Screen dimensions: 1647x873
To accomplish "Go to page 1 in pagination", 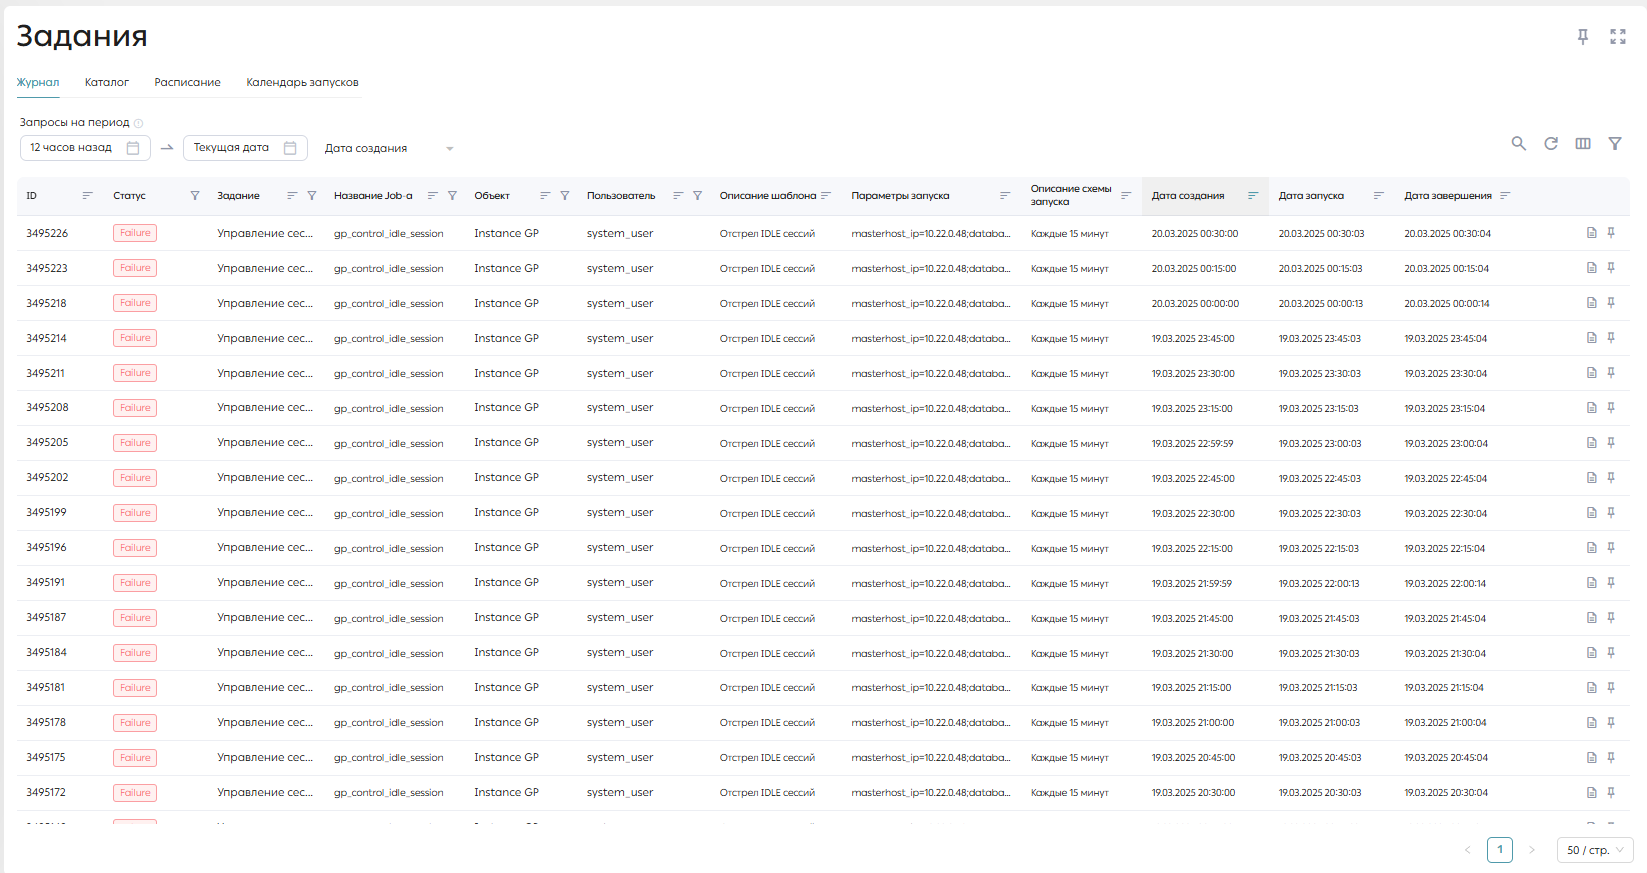I will click(x=1500, y=850).
